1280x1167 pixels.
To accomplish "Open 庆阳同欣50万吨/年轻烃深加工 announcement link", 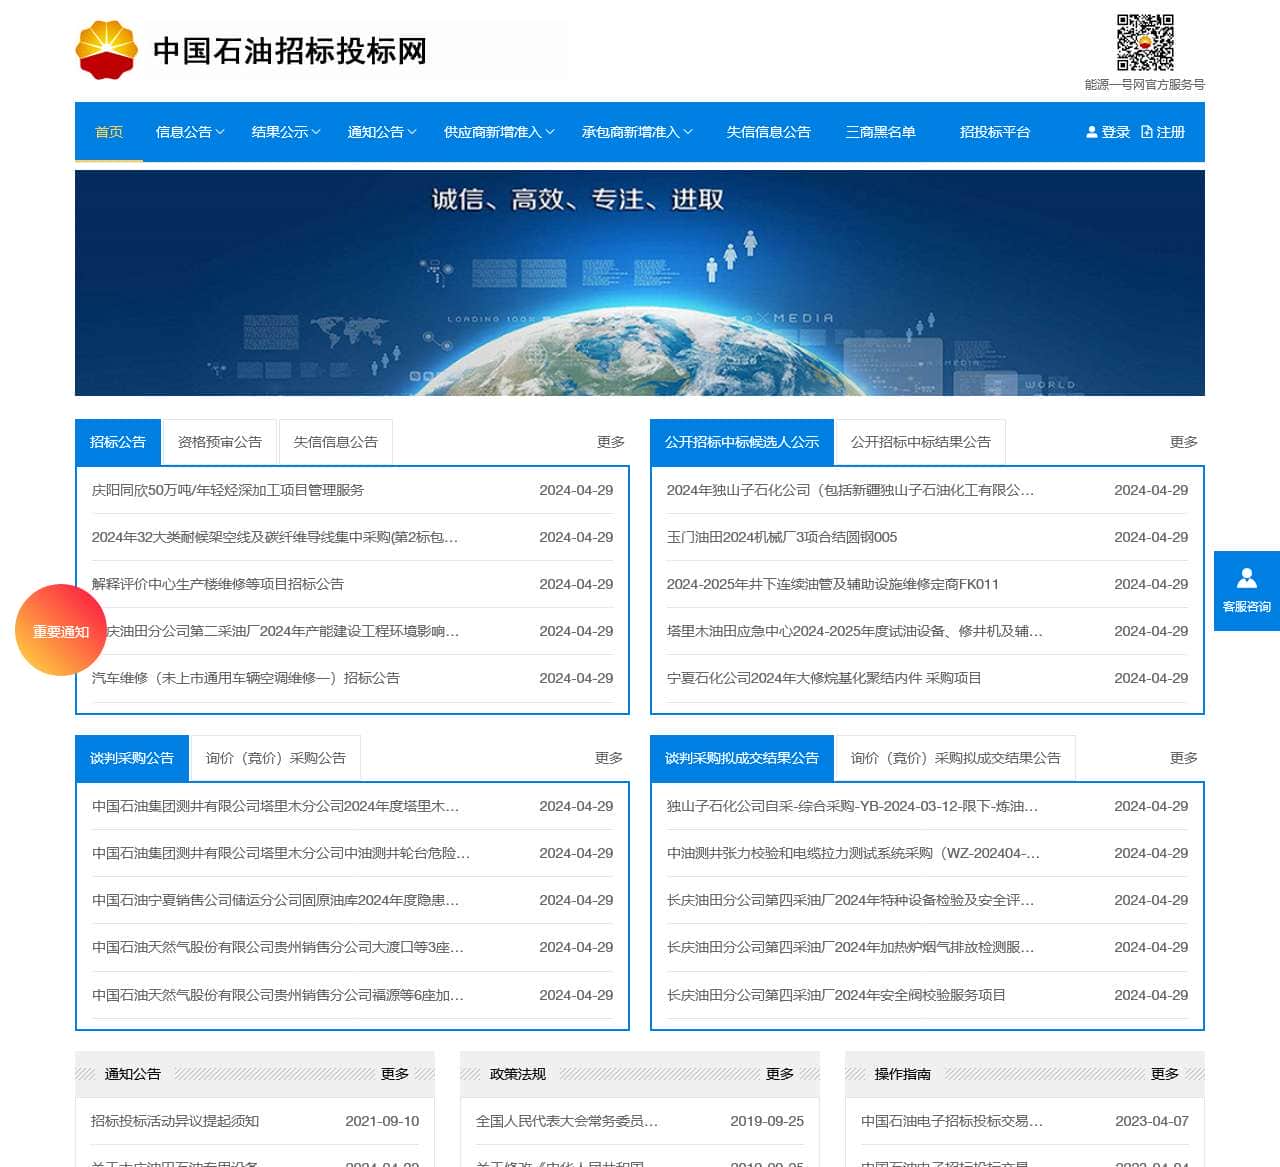I will point(226,490).
